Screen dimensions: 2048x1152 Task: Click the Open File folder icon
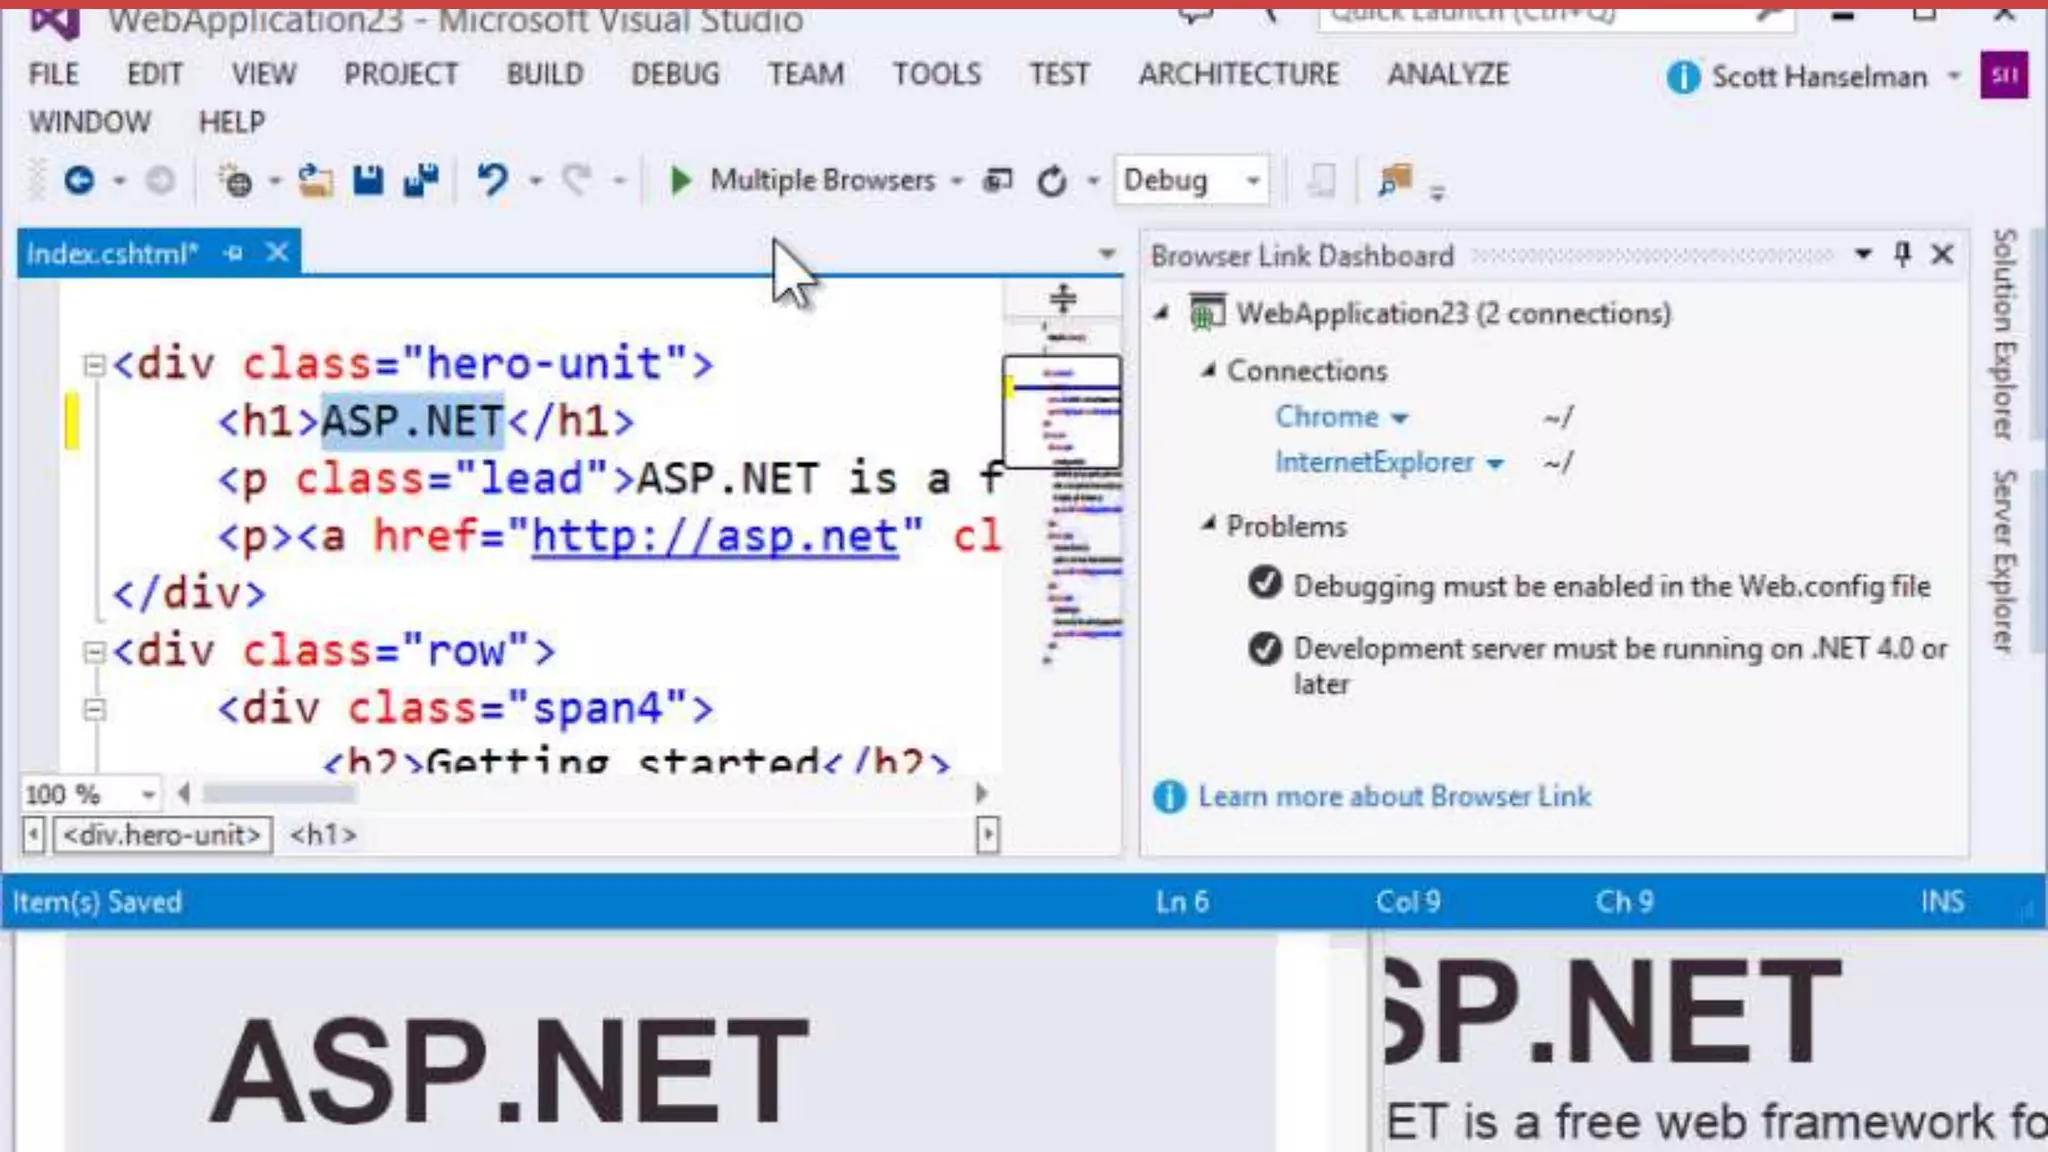[315, 181]
